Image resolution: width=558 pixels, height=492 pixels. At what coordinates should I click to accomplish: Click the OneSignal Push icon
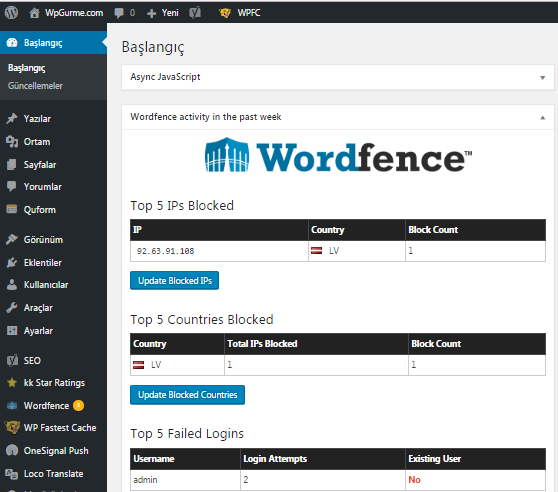coord(12,450)
